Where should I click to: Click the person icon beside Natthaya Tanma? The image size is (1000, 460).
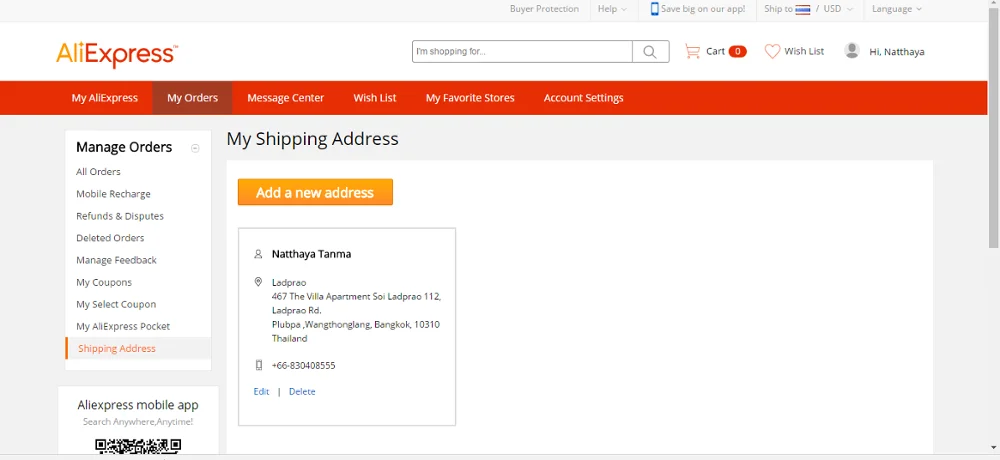click(258, 254)
